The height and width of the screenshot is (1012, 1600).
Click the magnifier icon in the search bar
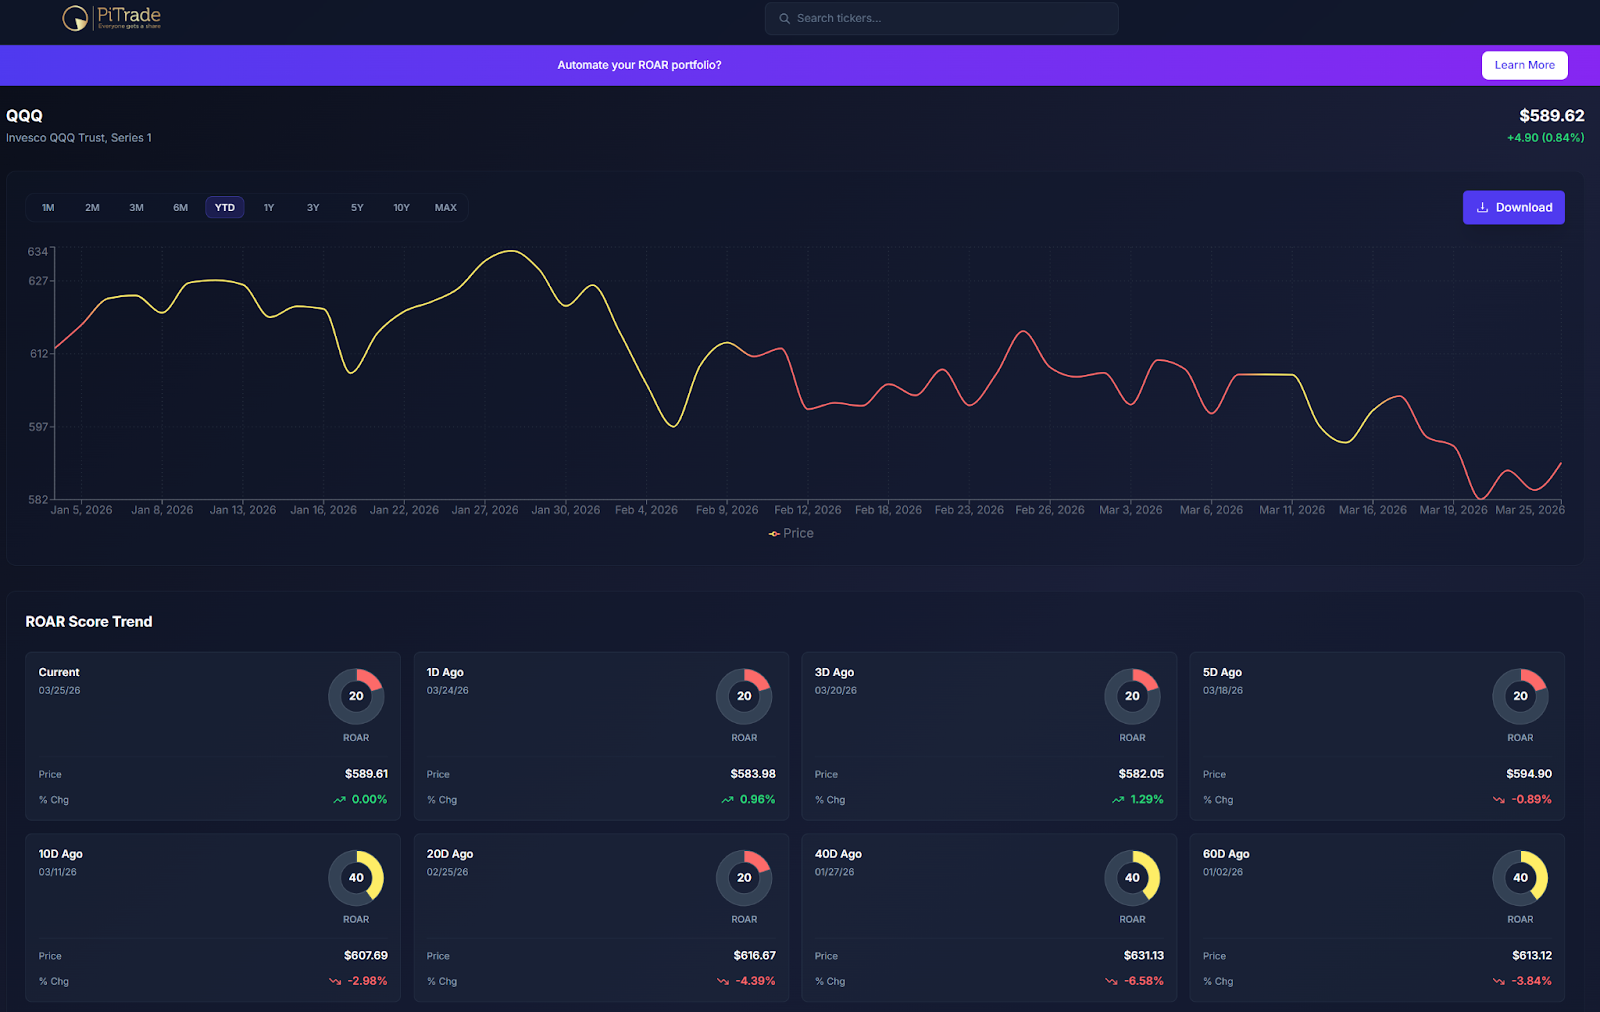point(785,18)
